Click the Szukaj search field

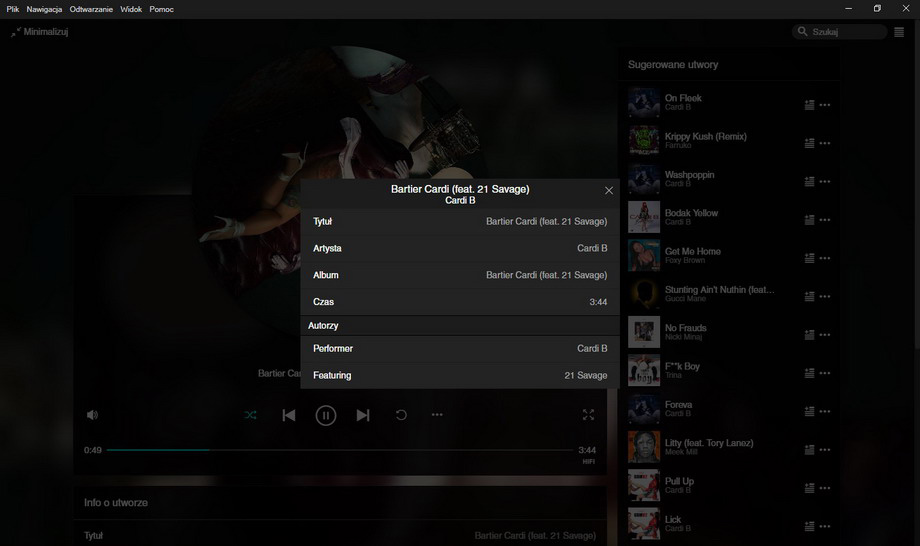[845, 32]
